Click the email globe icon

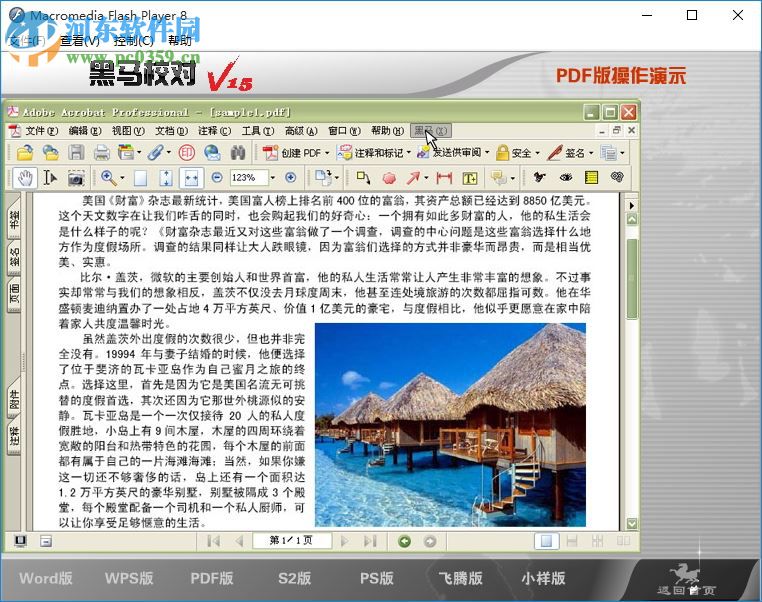tap(212, 153)
